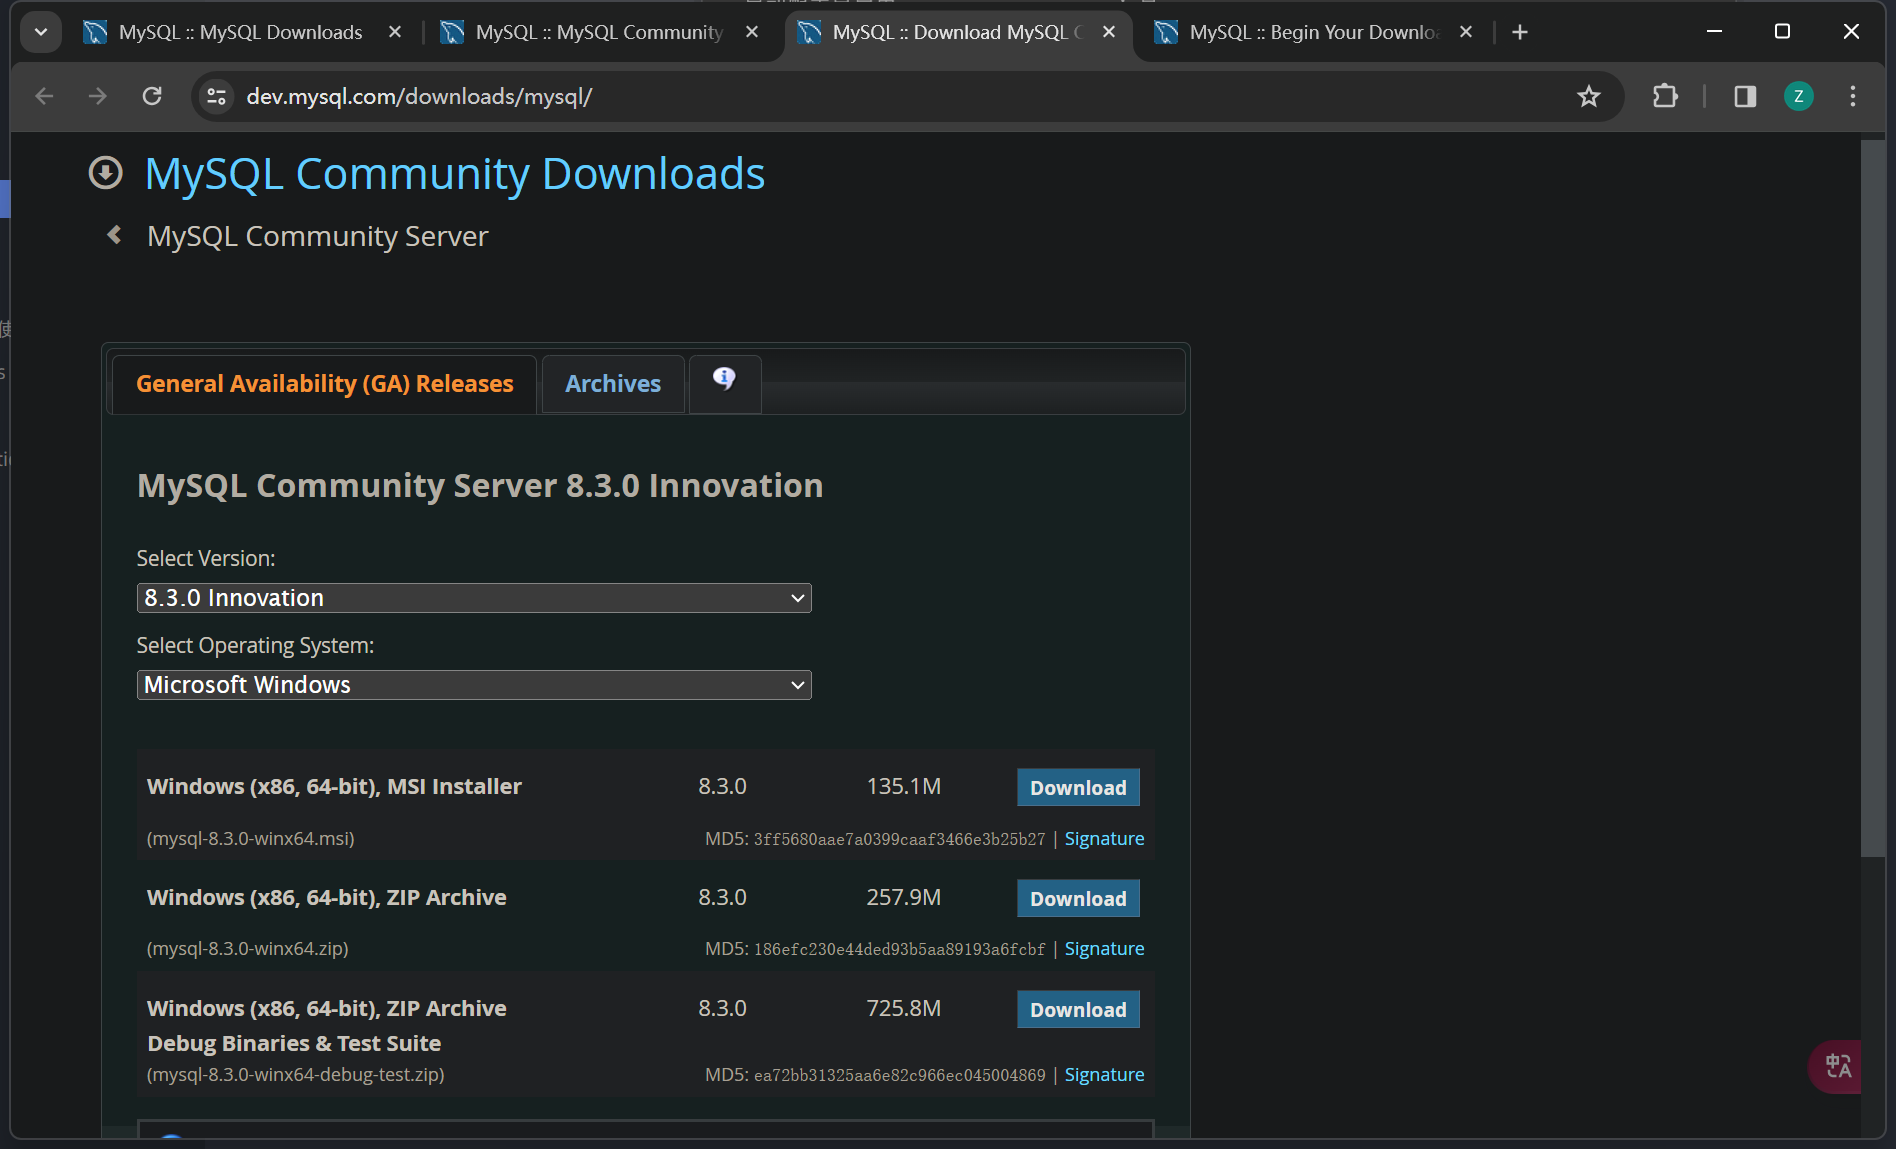Switch to Begin Your Download browser tab
The image size is (1896, 1149).
[x=1312, y=32]
